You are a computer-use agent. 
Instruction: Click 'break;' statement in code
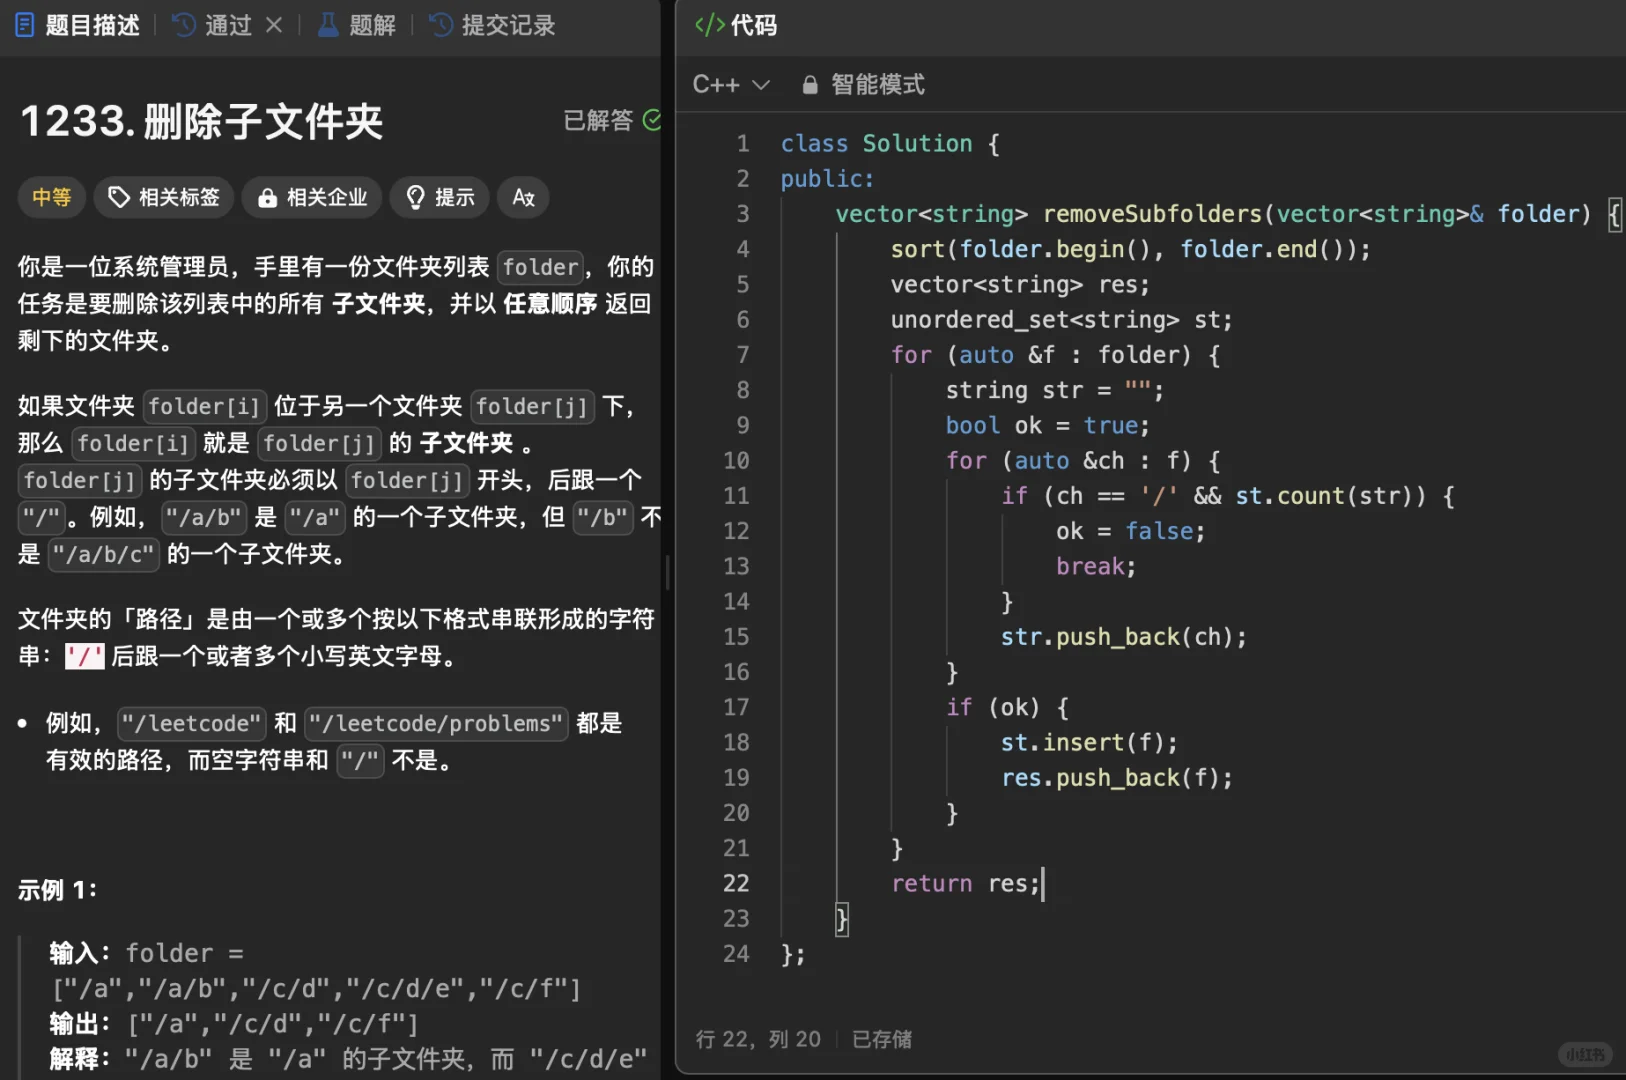(1096, 567)
